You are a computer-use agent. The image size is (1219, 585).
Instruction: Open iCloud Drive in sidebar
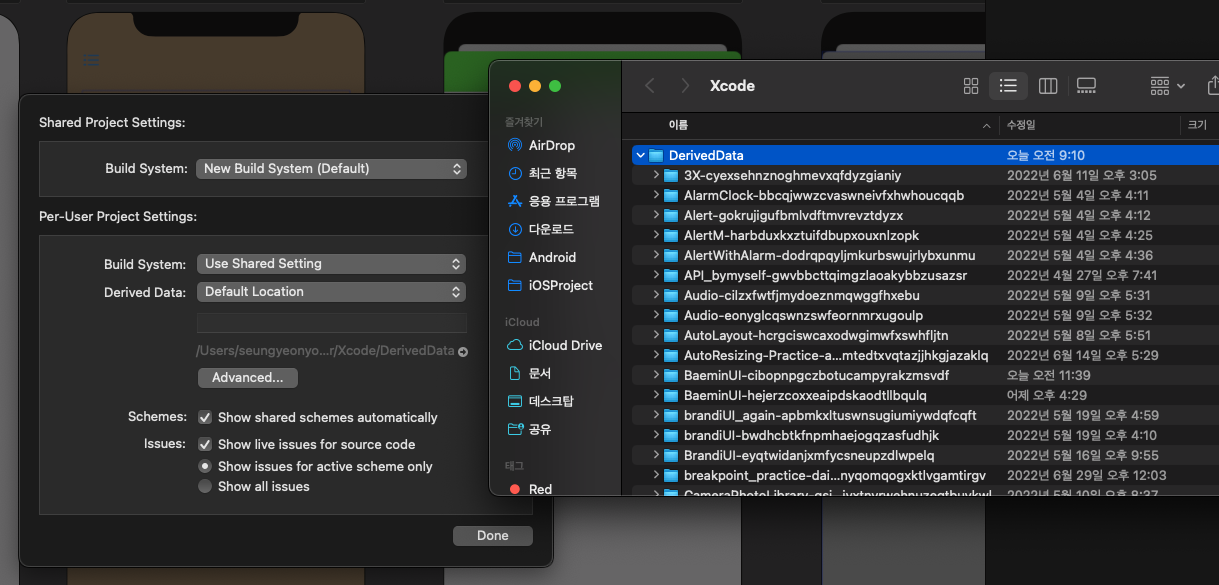(555, 345)
